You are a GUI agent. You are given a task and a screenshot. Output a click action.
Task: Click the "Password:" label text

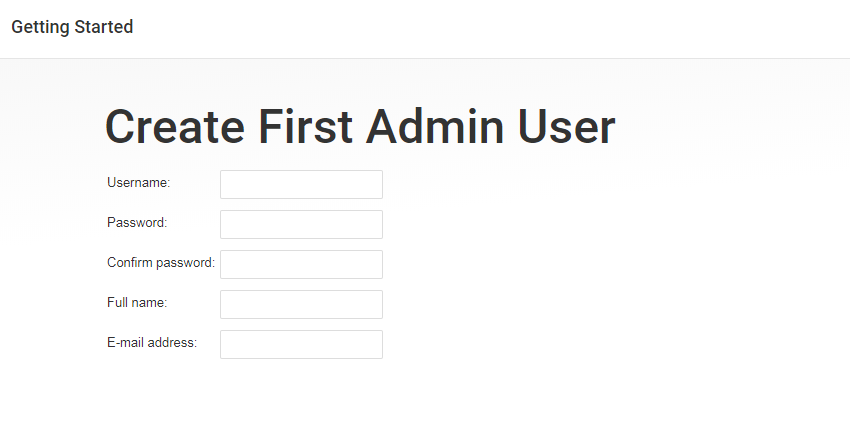tap(137, 223)
